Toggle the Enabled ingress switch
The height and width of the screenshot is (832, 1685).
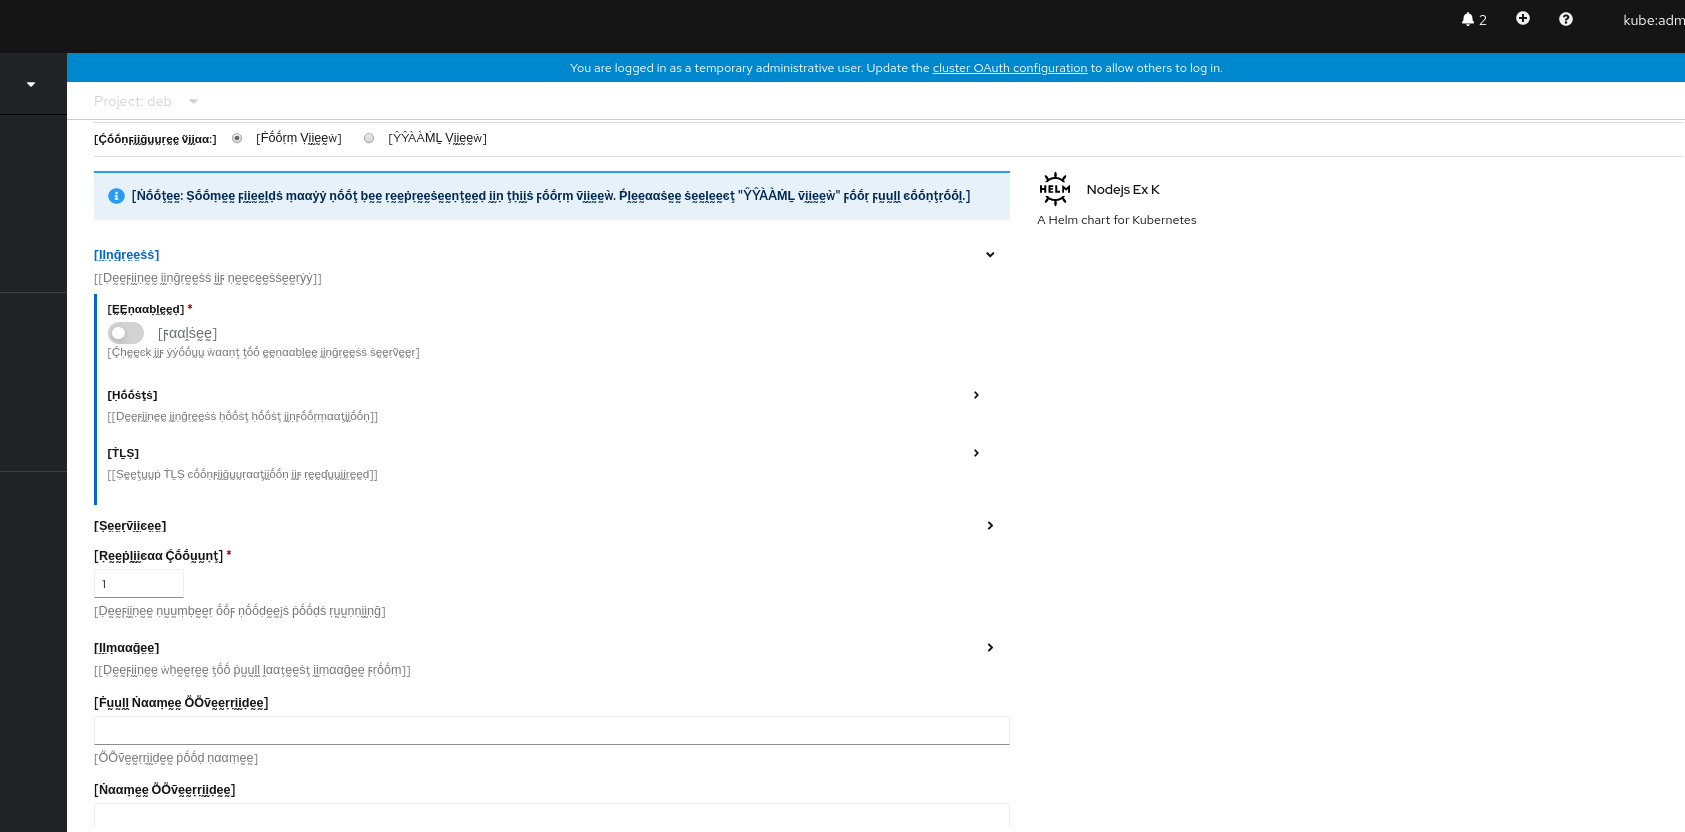point(126,333)
